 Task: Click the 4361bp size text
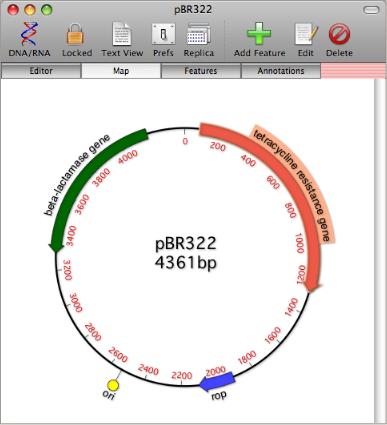(186, 263)
